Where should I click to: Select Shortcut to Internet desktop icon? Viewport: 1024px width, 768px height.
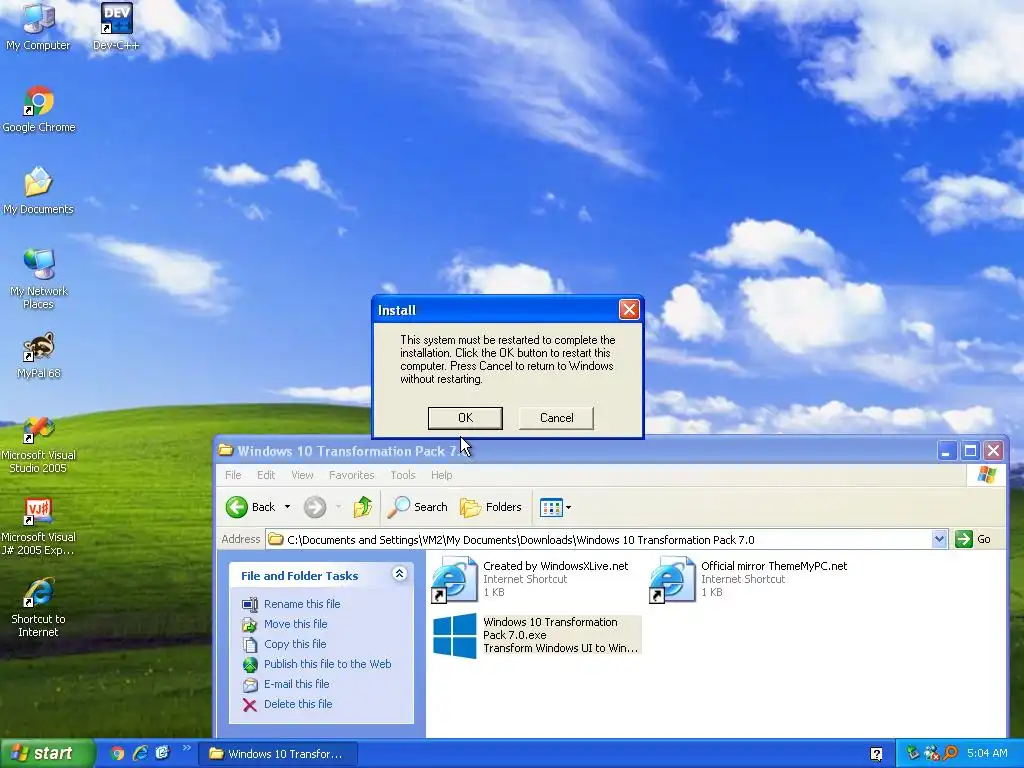(x=39, y=608)
